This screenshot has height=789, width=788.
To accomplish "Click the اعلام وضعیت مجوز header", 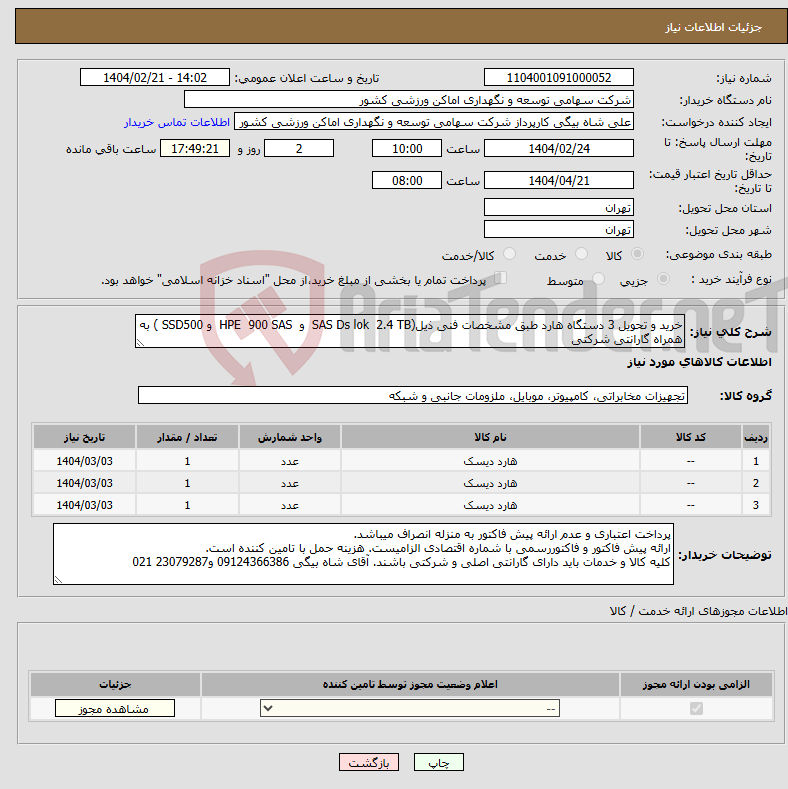I will pyautogui.click(x=410, y=684).
